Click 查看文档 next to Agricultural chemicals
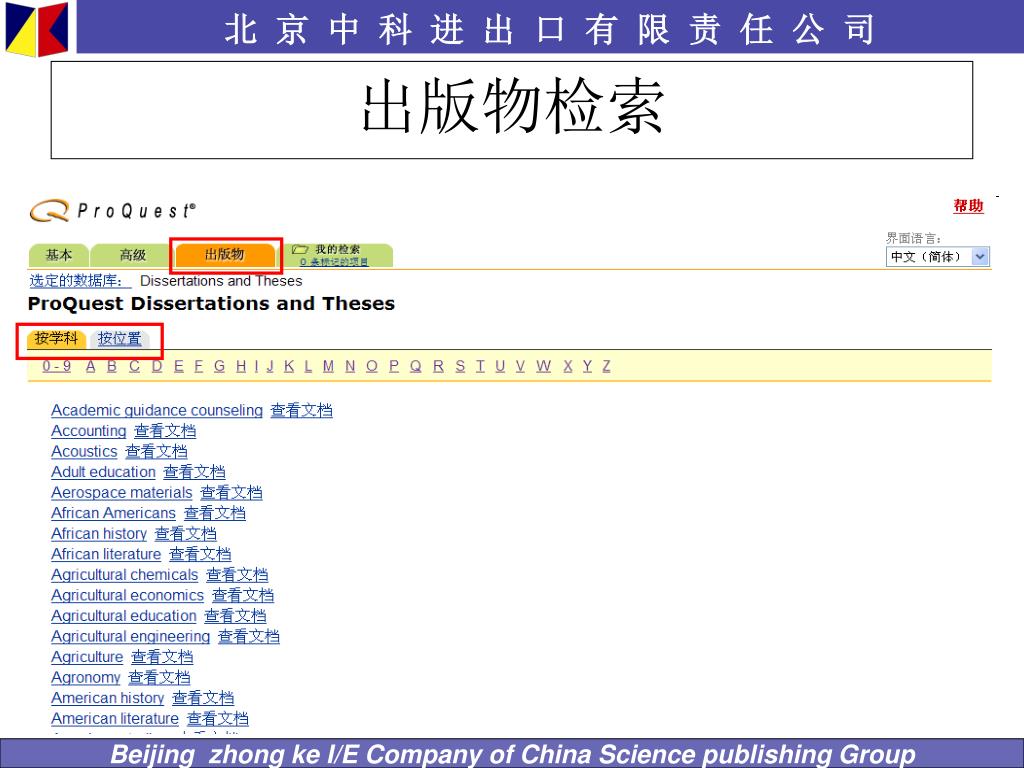Image resolution: width=1024 pixels, height=768 pixels. point(237,575)
